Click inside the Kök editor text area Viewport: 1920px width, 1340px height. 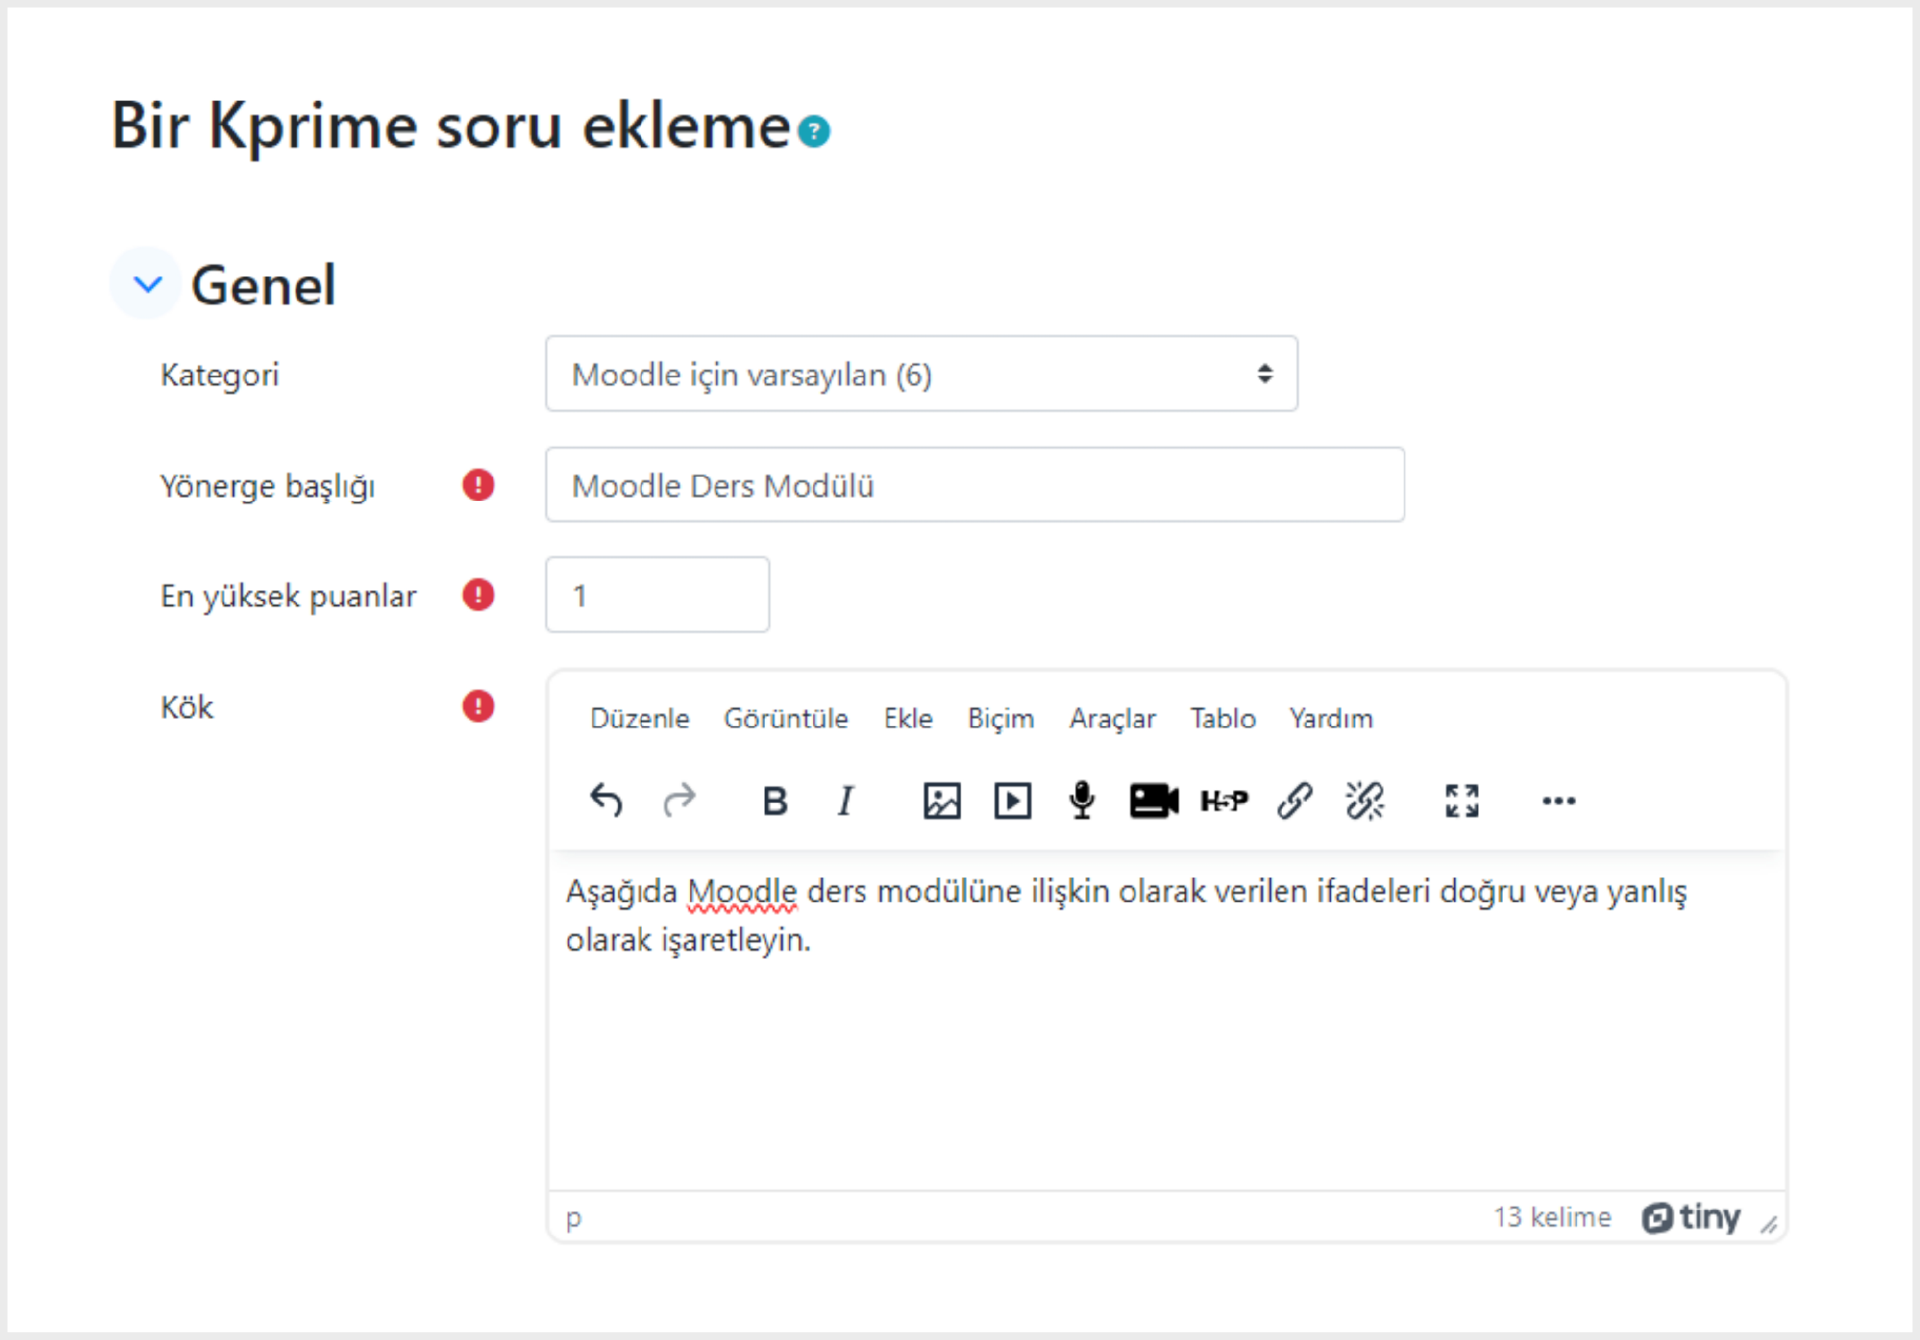[1166, 1020]
